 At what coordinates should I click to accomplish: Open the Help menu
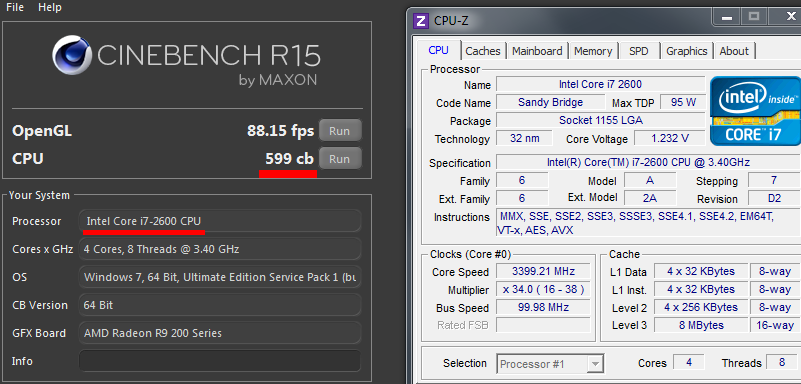point(50,8)
